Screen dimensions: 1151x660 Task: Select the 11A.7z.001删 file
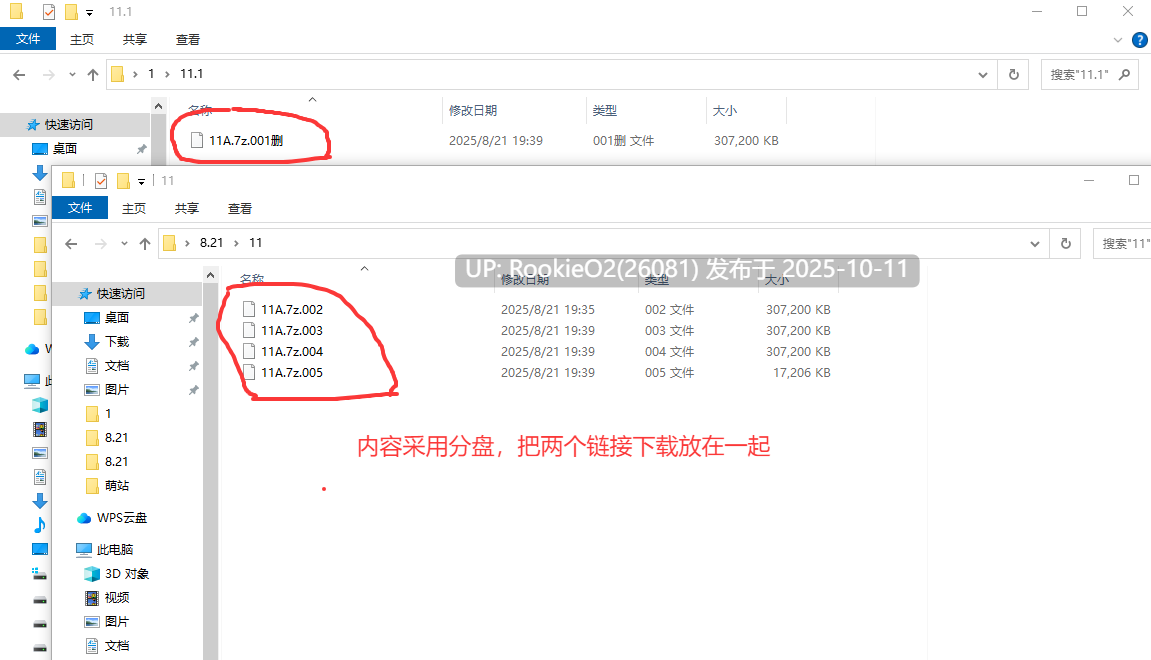coord(246,140)
